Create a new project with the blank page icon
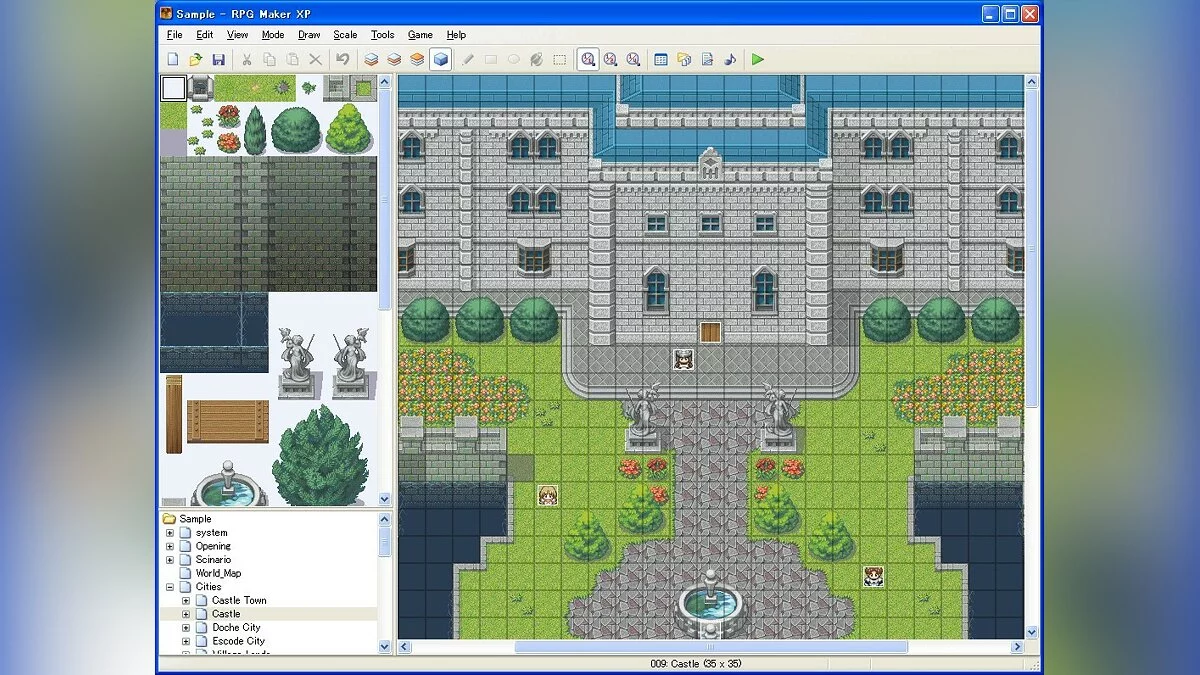This screenshot has width=1200, height=675. tap(173, 60)
